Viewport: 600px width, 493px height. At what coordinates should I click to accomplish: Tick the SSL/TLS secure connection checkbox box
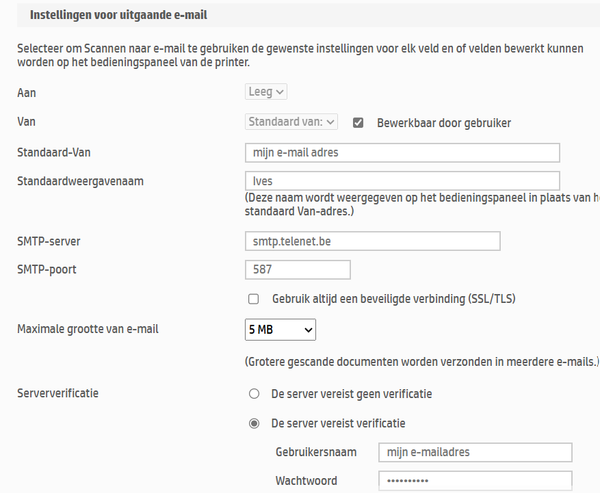pos(254,299)
